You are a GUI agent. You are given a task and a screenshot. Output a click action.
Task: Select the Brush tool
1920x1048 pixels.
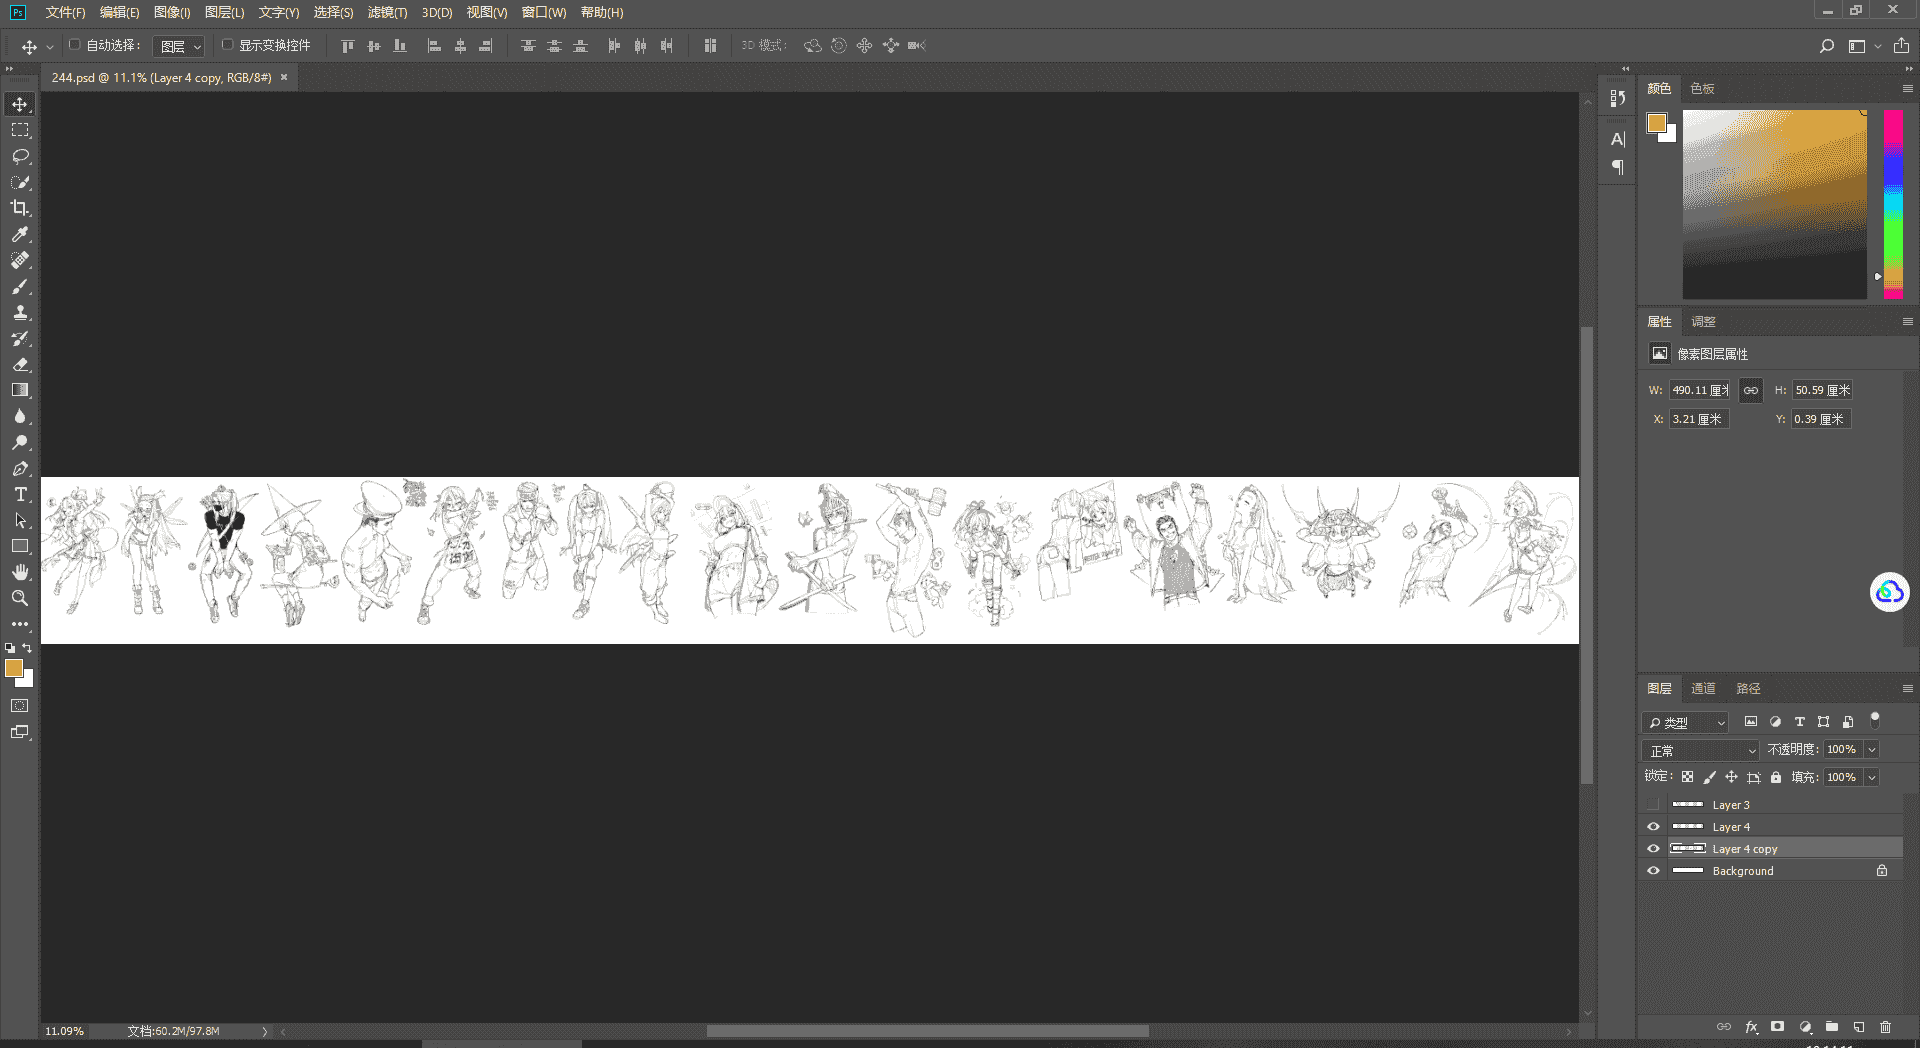[20, 286]
